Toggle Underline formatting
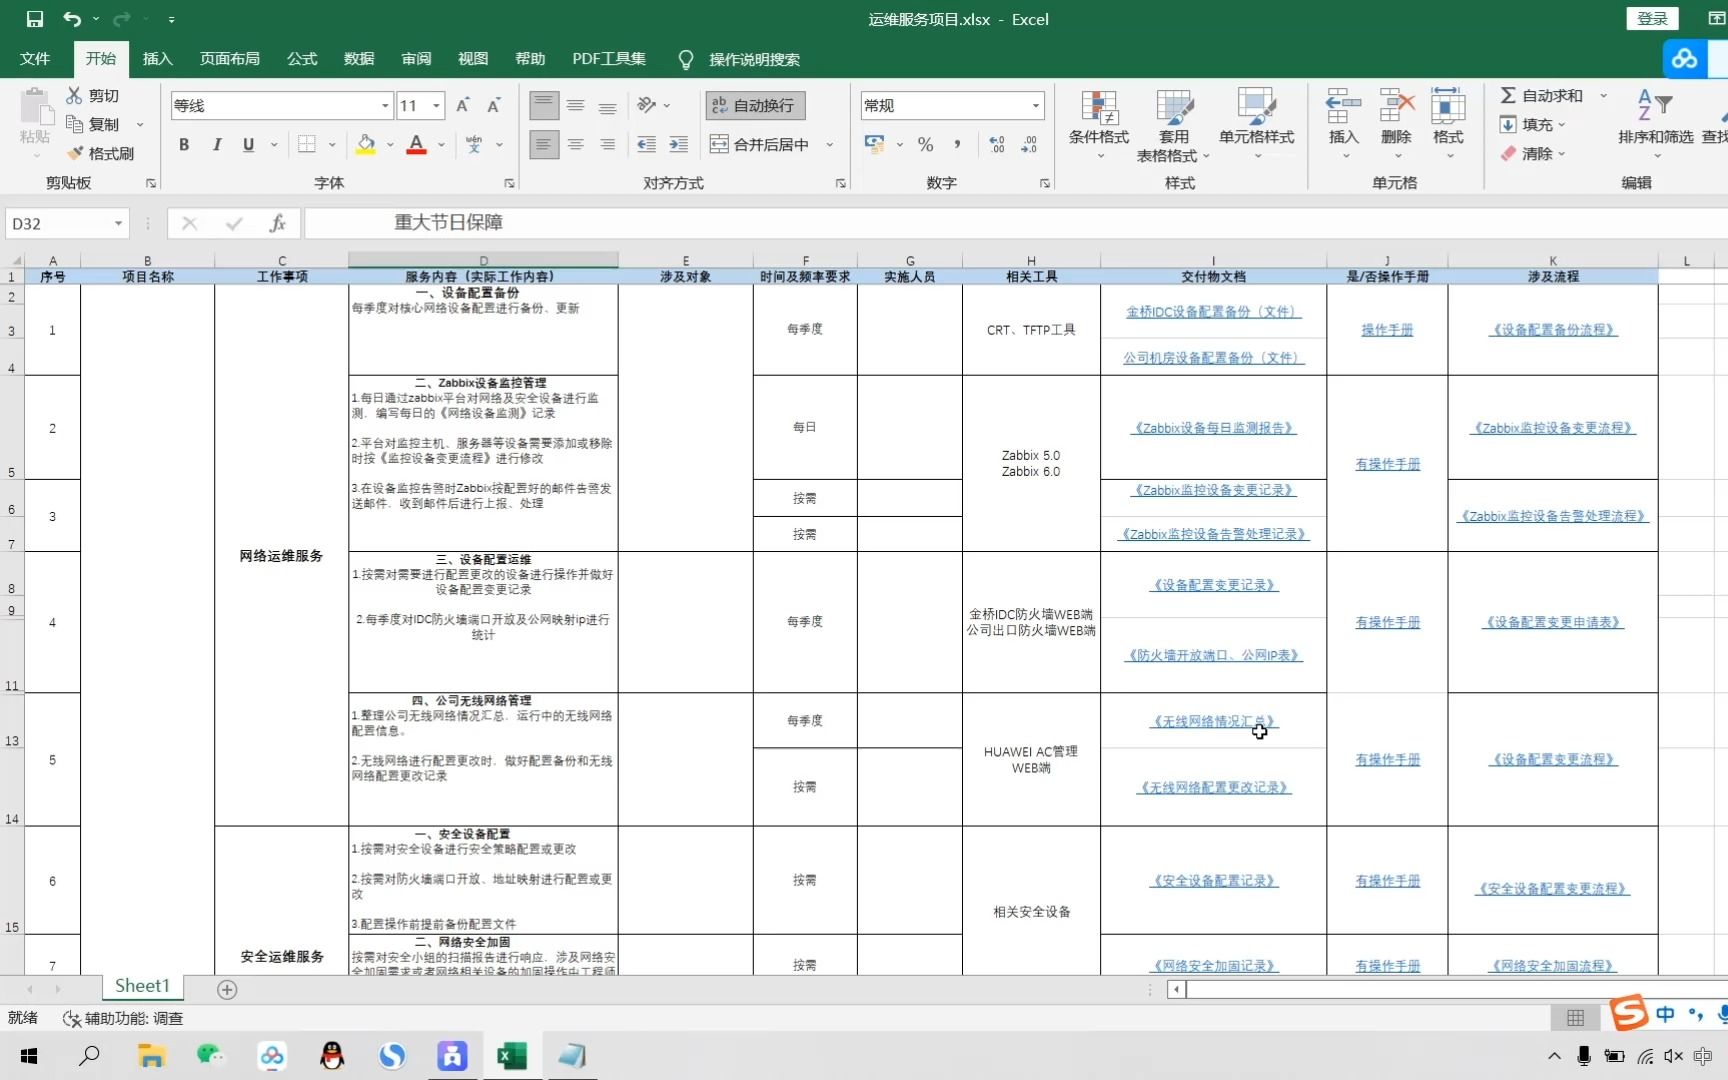 [248, 144]
